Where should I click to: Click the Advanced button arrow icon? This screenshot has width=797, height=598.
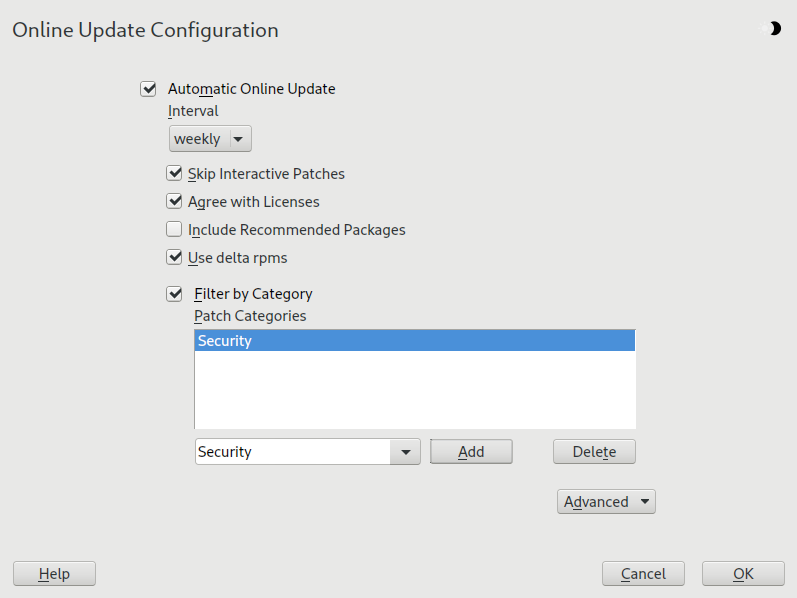pos(643,502)
